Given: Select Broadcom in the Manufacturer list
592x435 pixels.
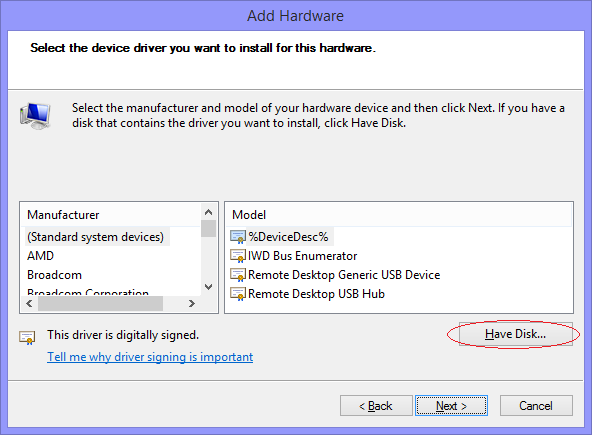Looking at the screenshot, I should pyautogui.click(x=54, y=275).
